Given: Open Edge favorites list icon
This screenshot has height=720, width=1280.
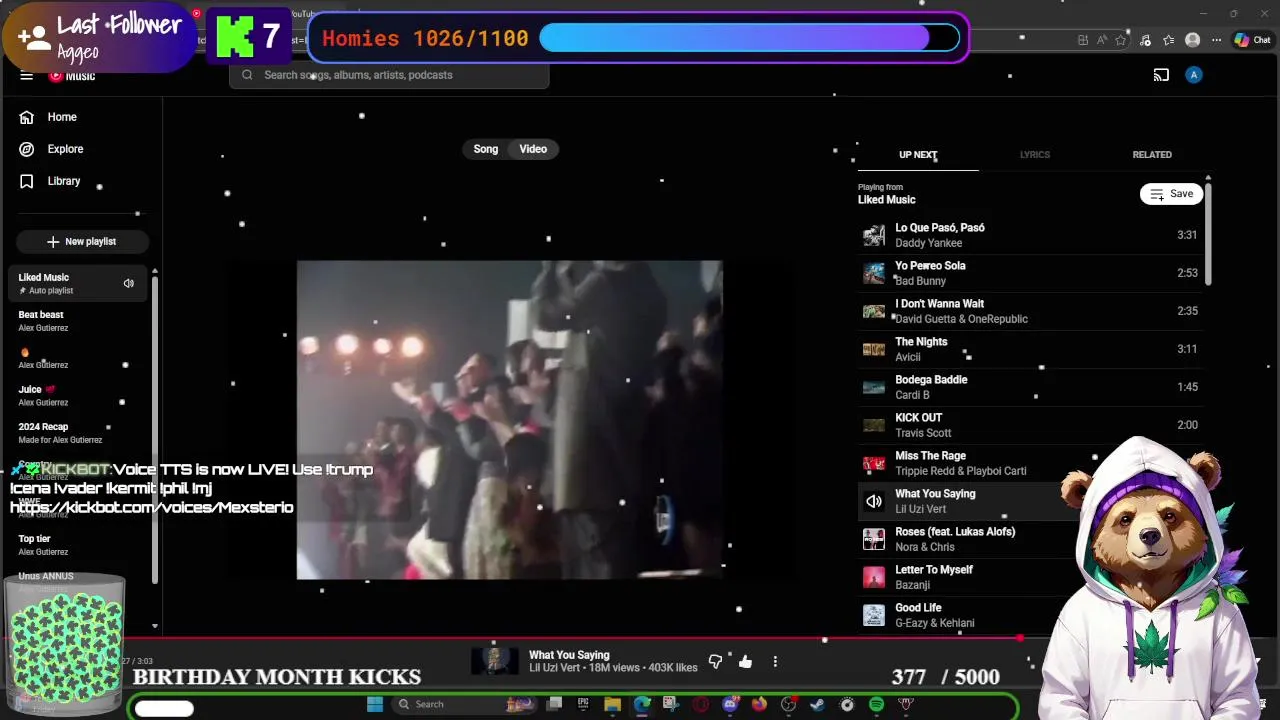Looking at the screenshot, I should pos(1168,40).
